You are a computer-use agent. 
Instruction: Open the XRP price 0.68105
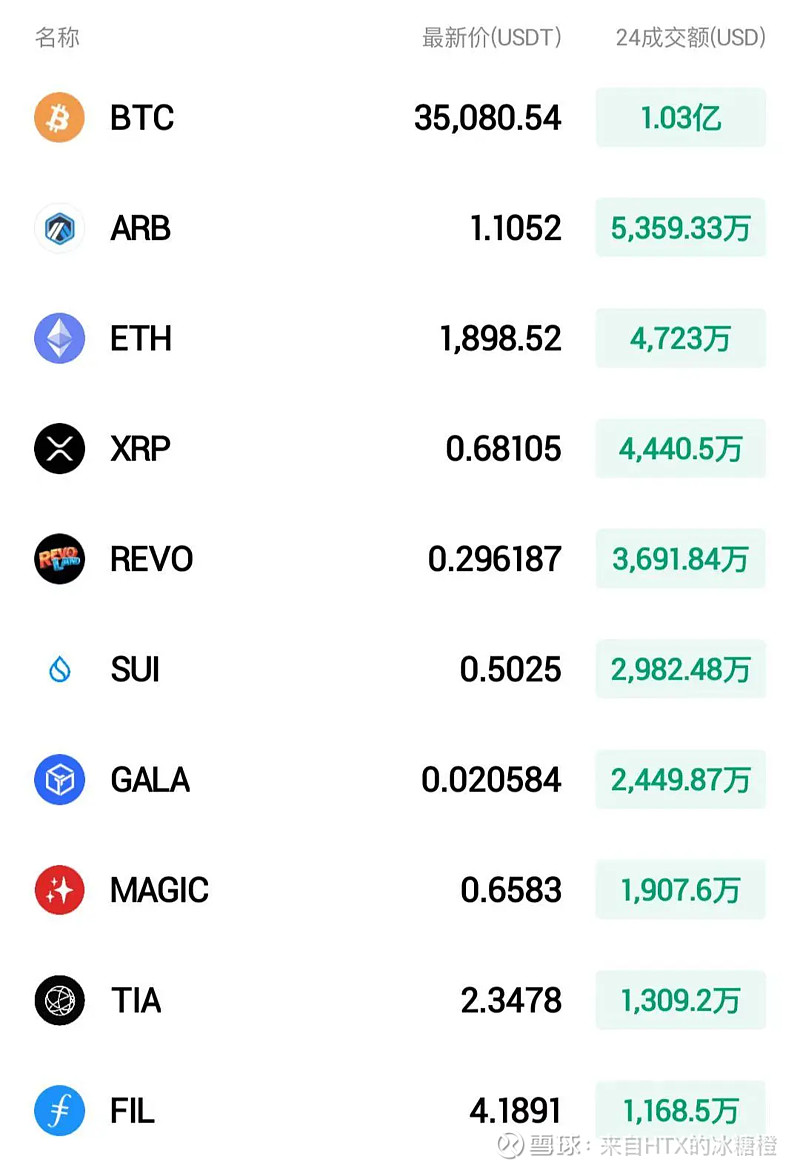pyautogui.click(x=504, y=448)
